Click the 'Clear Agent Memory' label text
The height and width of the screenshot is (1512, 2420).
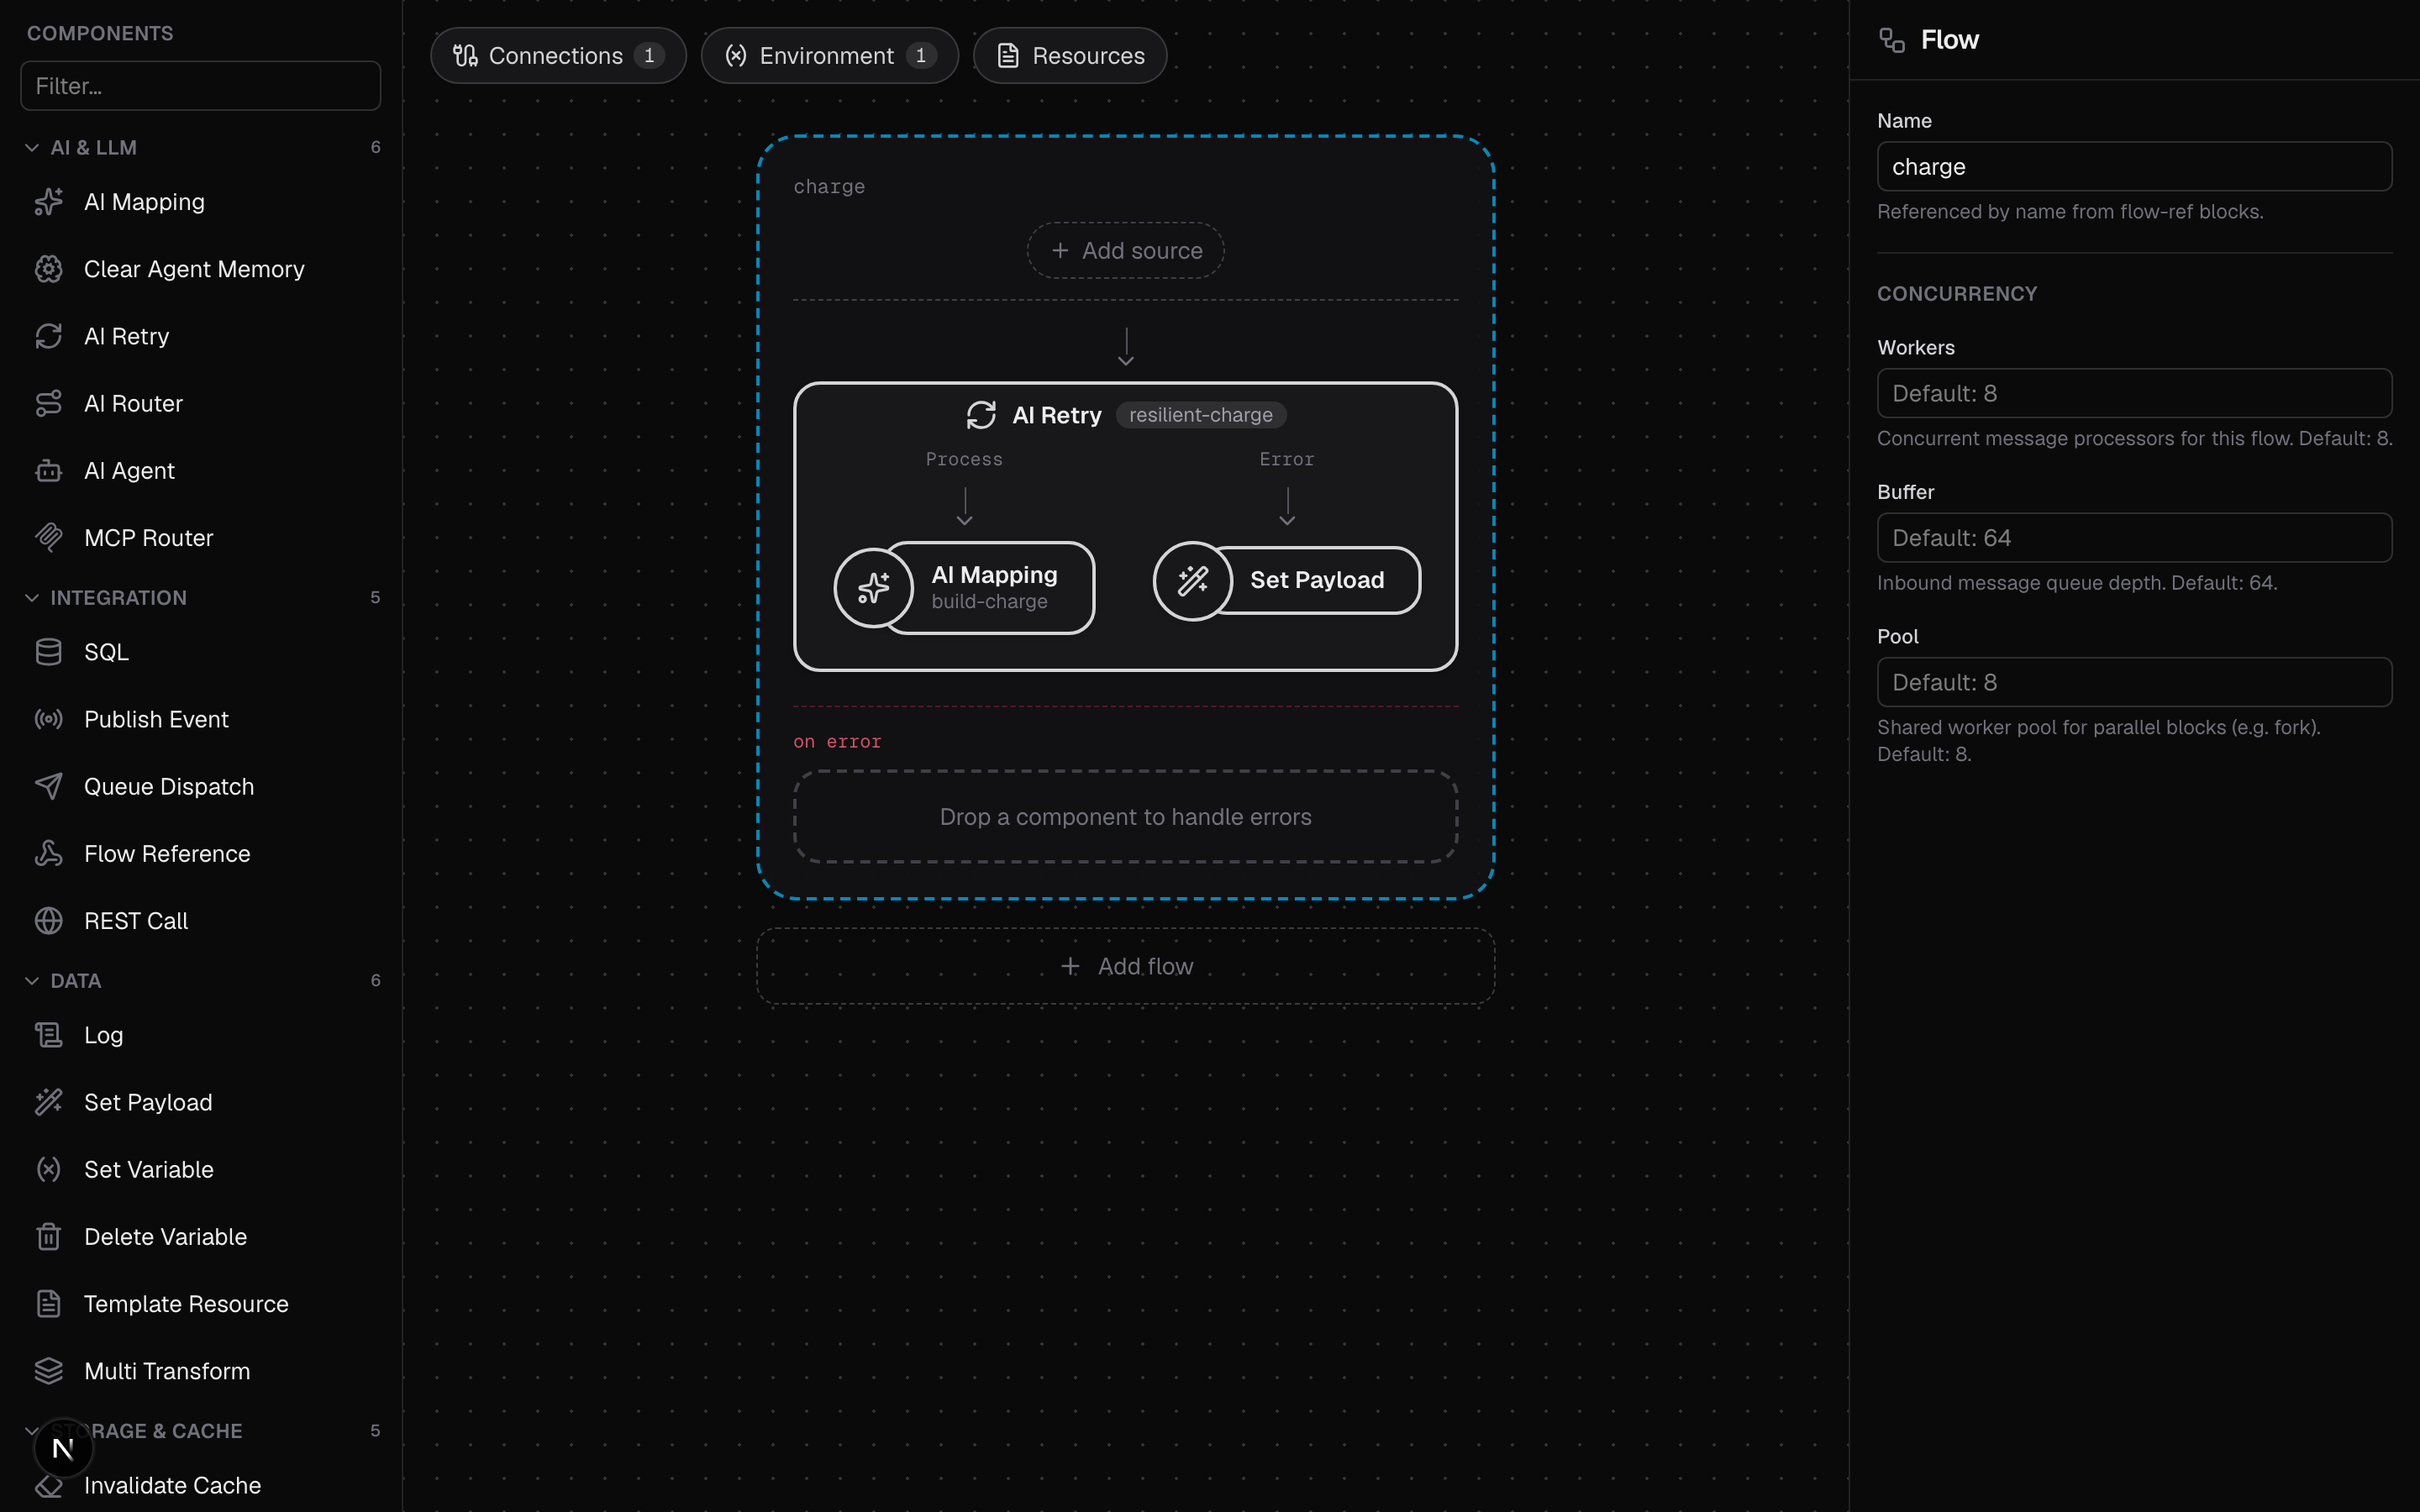coord(194,270)
